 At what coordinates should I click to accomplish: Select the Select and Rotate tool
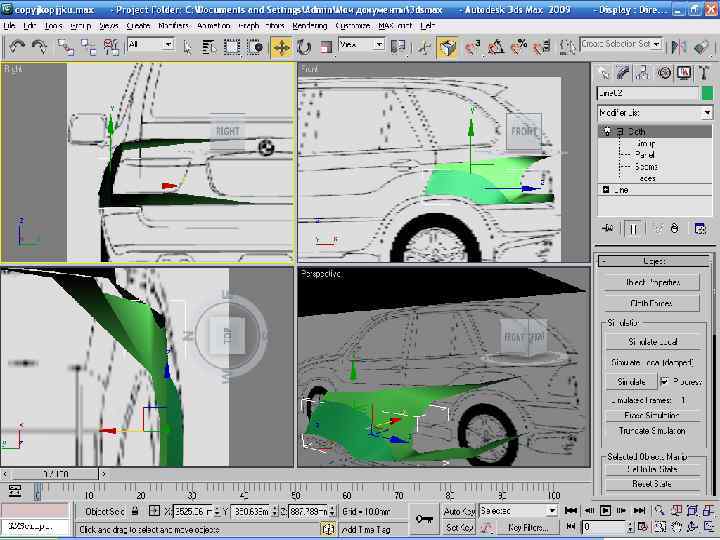pyautogui.click(x=303, y=46)
